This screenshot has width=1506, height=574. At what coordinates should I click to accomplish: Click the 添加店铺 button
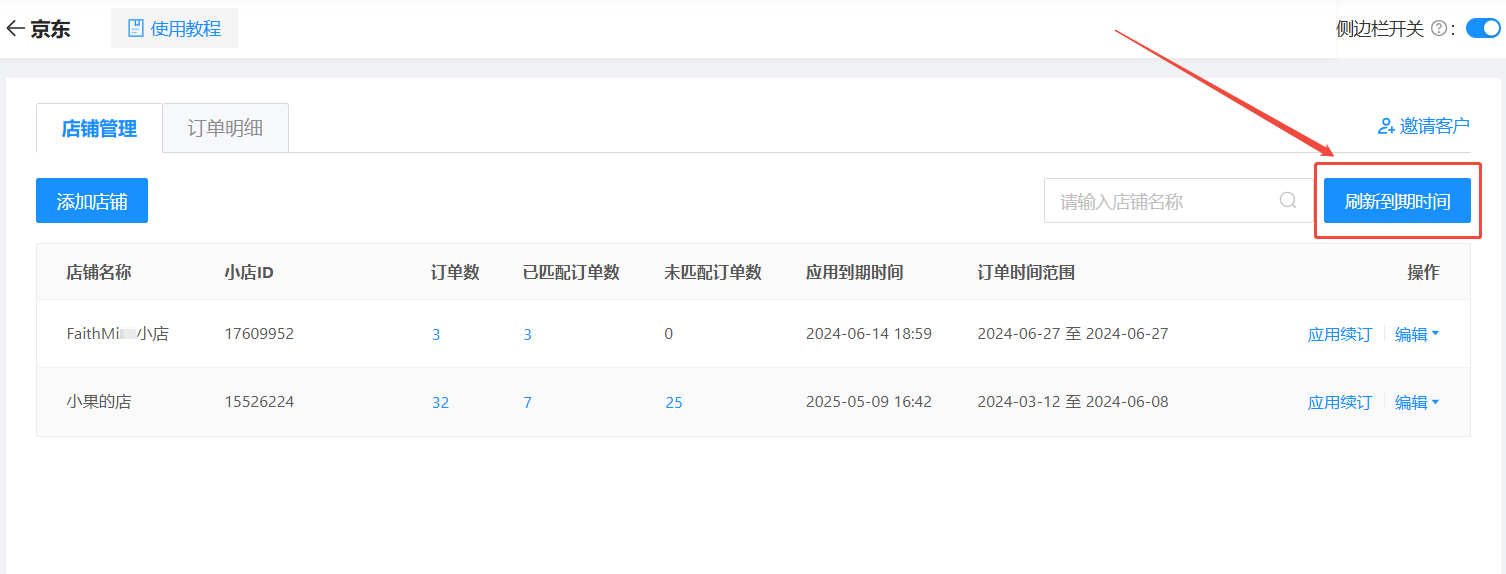click(92, 201)
